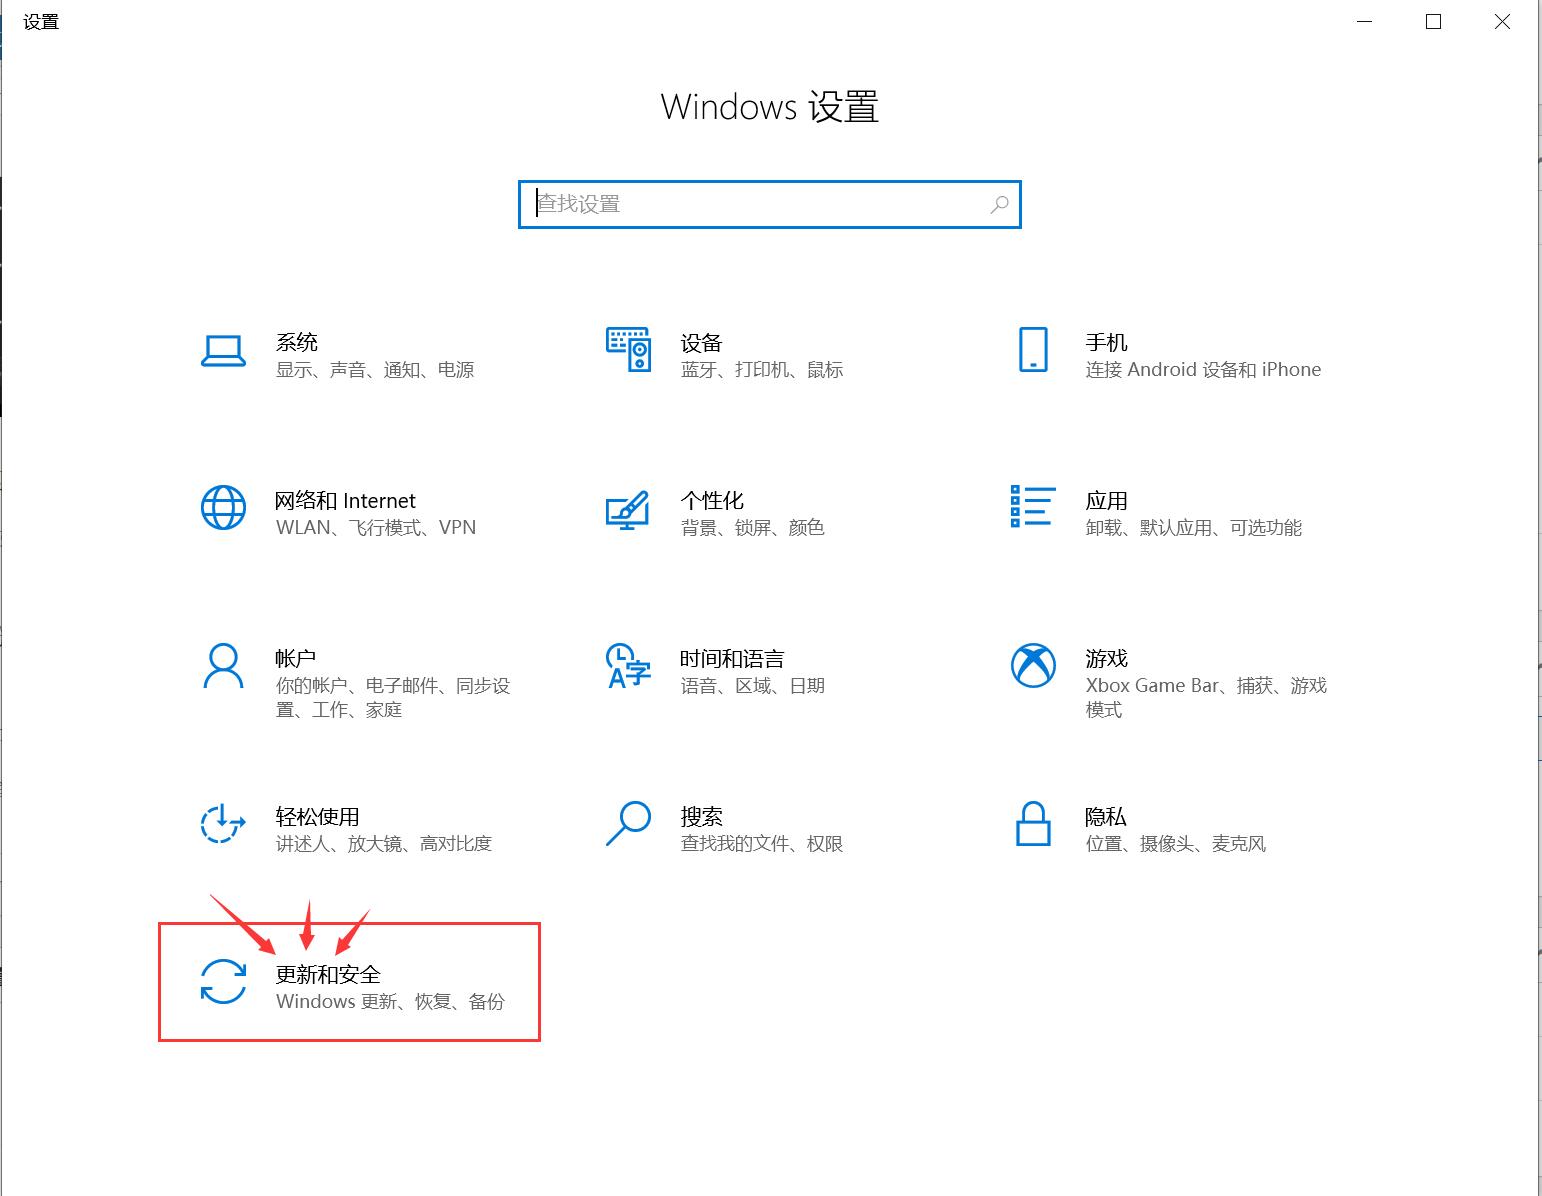
Task: Click the Accounts (帐户) person icon
Action: pos(223,666)
